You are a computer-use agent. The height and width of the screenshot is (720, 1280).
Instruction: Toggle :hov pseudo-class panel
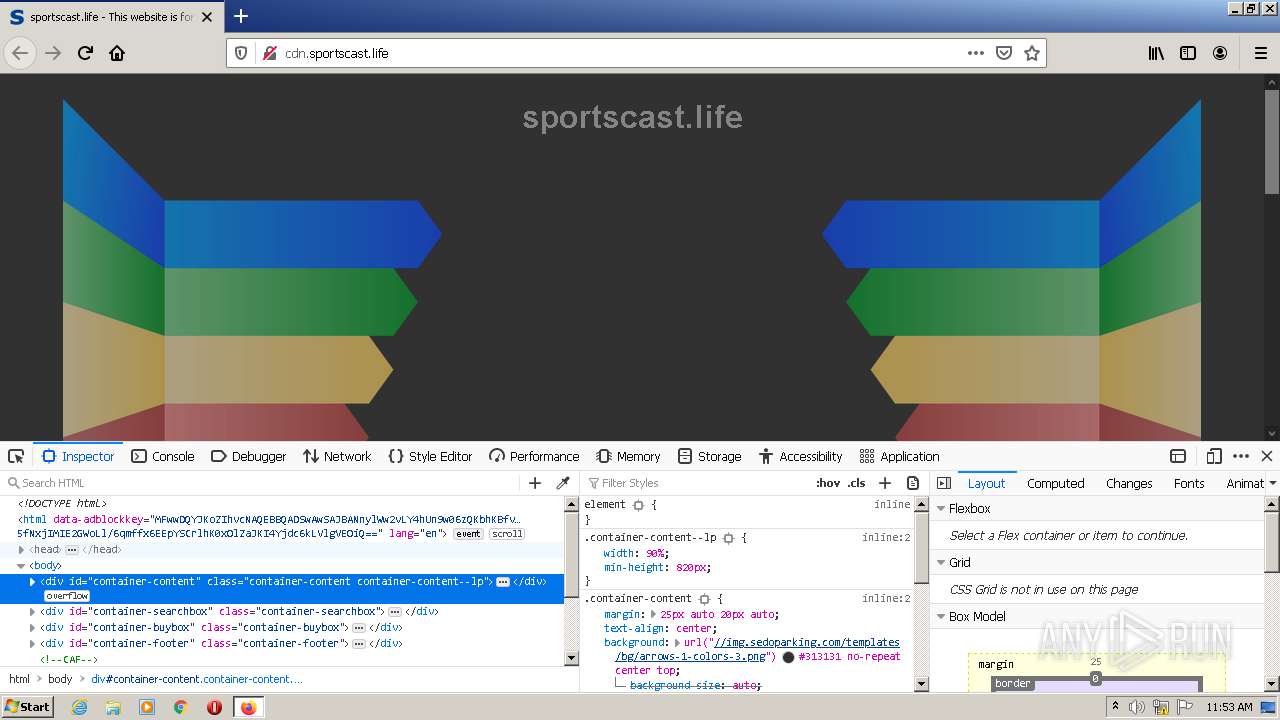(x=828, y=483)
